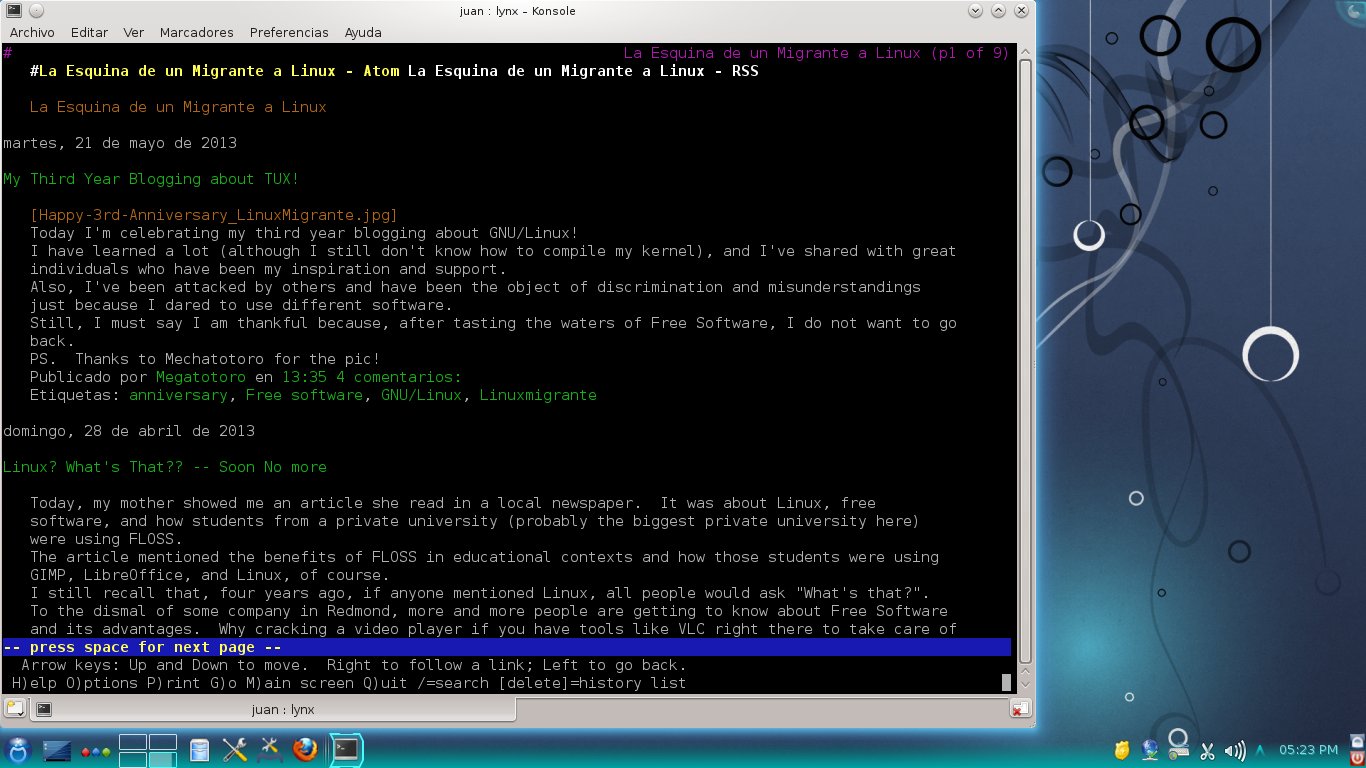Toggle keep-on-all-desktops pin in titlebar
The width and height of the screenshot is (1366, 768).
tap(36, 11)
